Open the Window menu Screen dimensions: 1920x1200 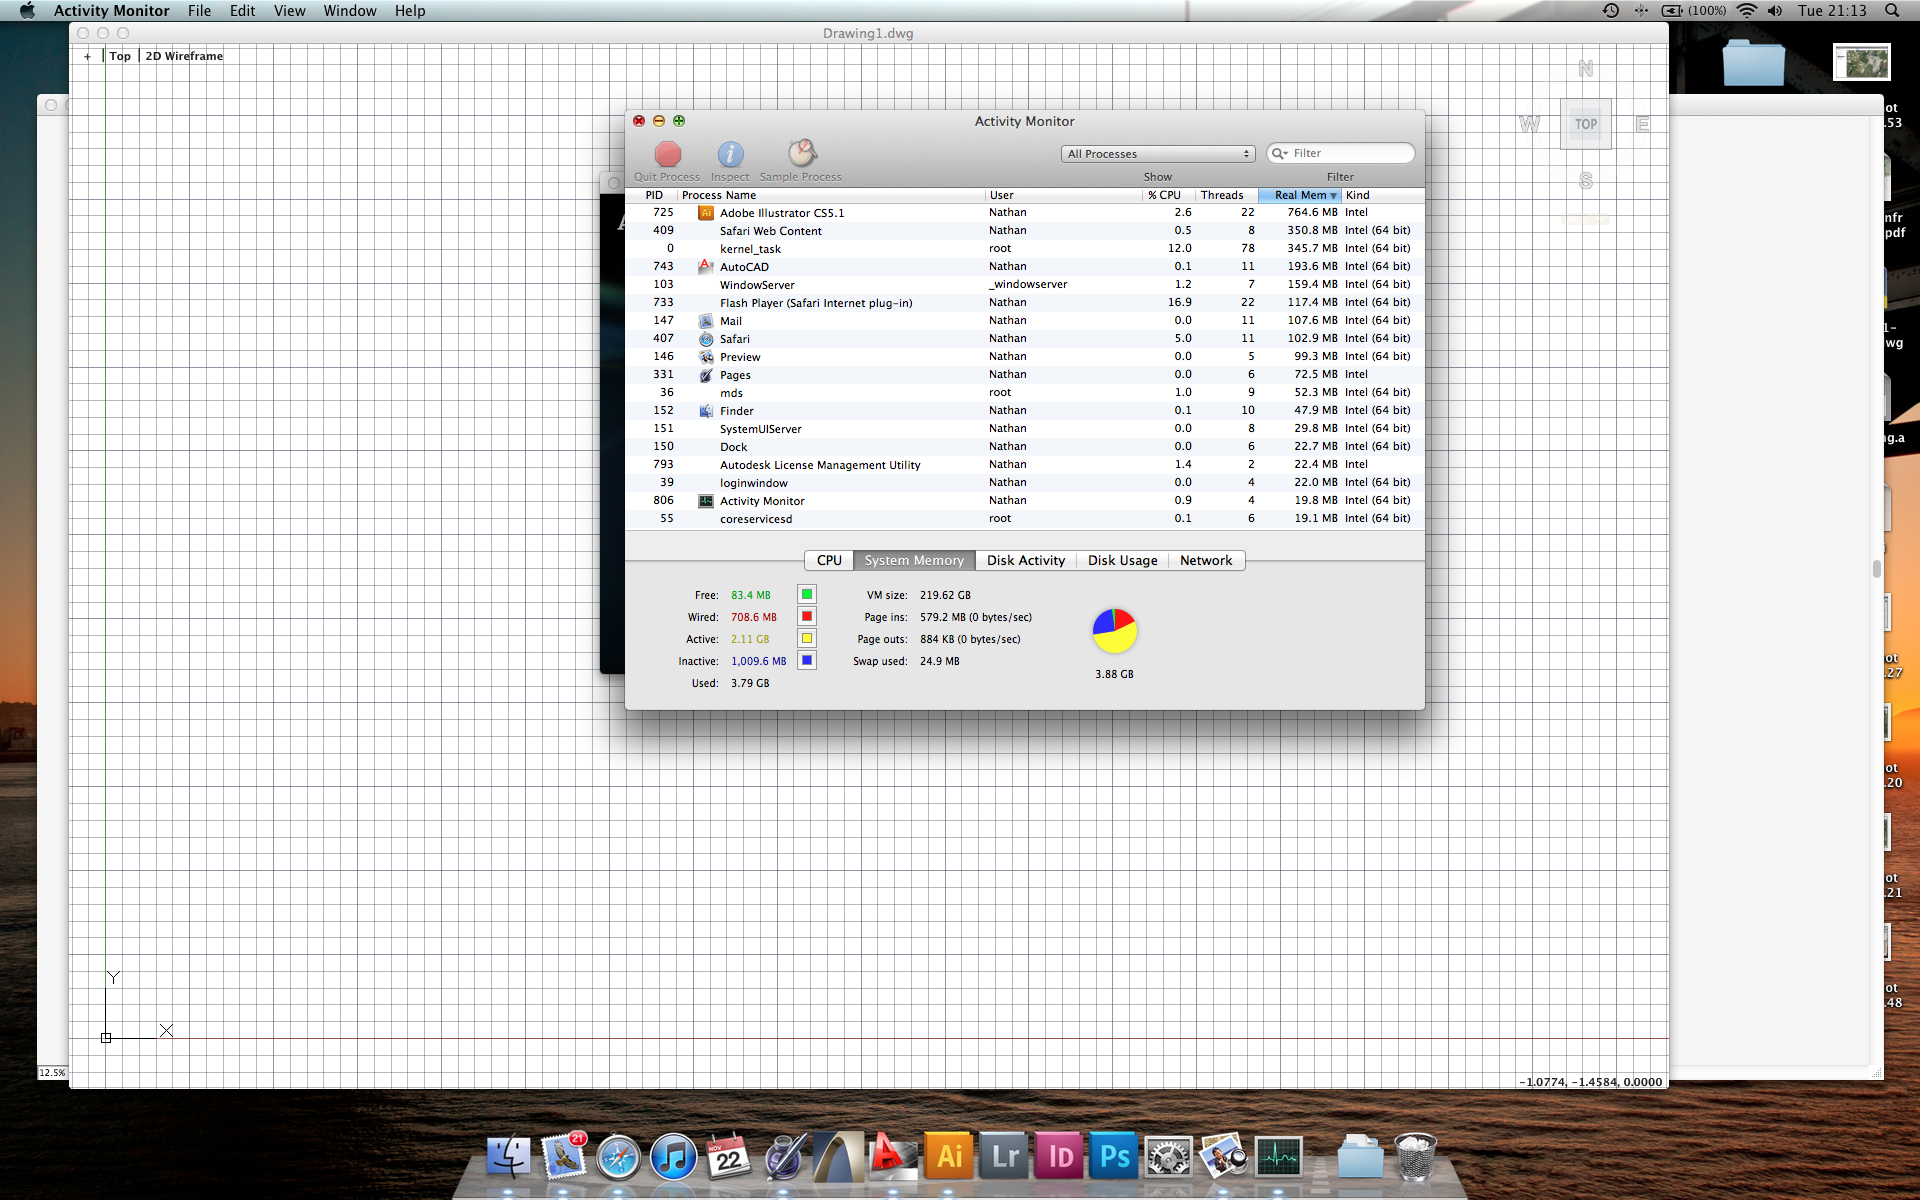pyautogui.click(x=350, y=11)
